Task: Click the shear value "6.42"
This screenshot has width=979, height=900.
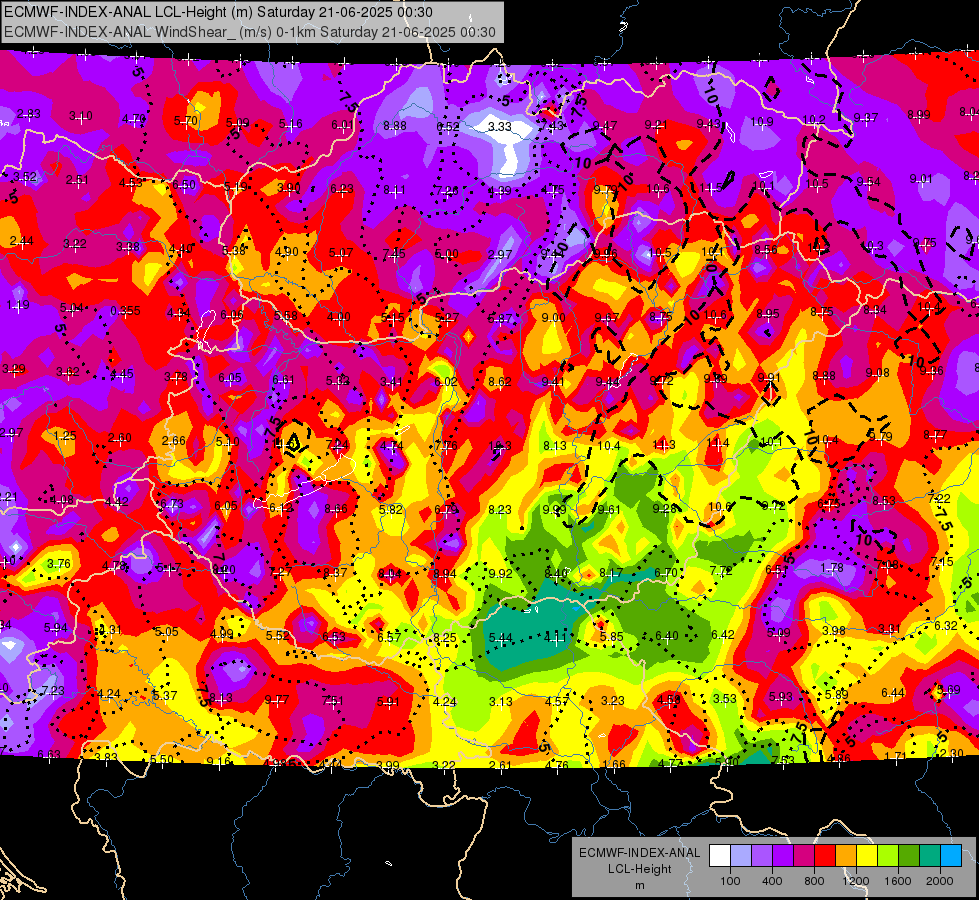Action: click(722, 635)
